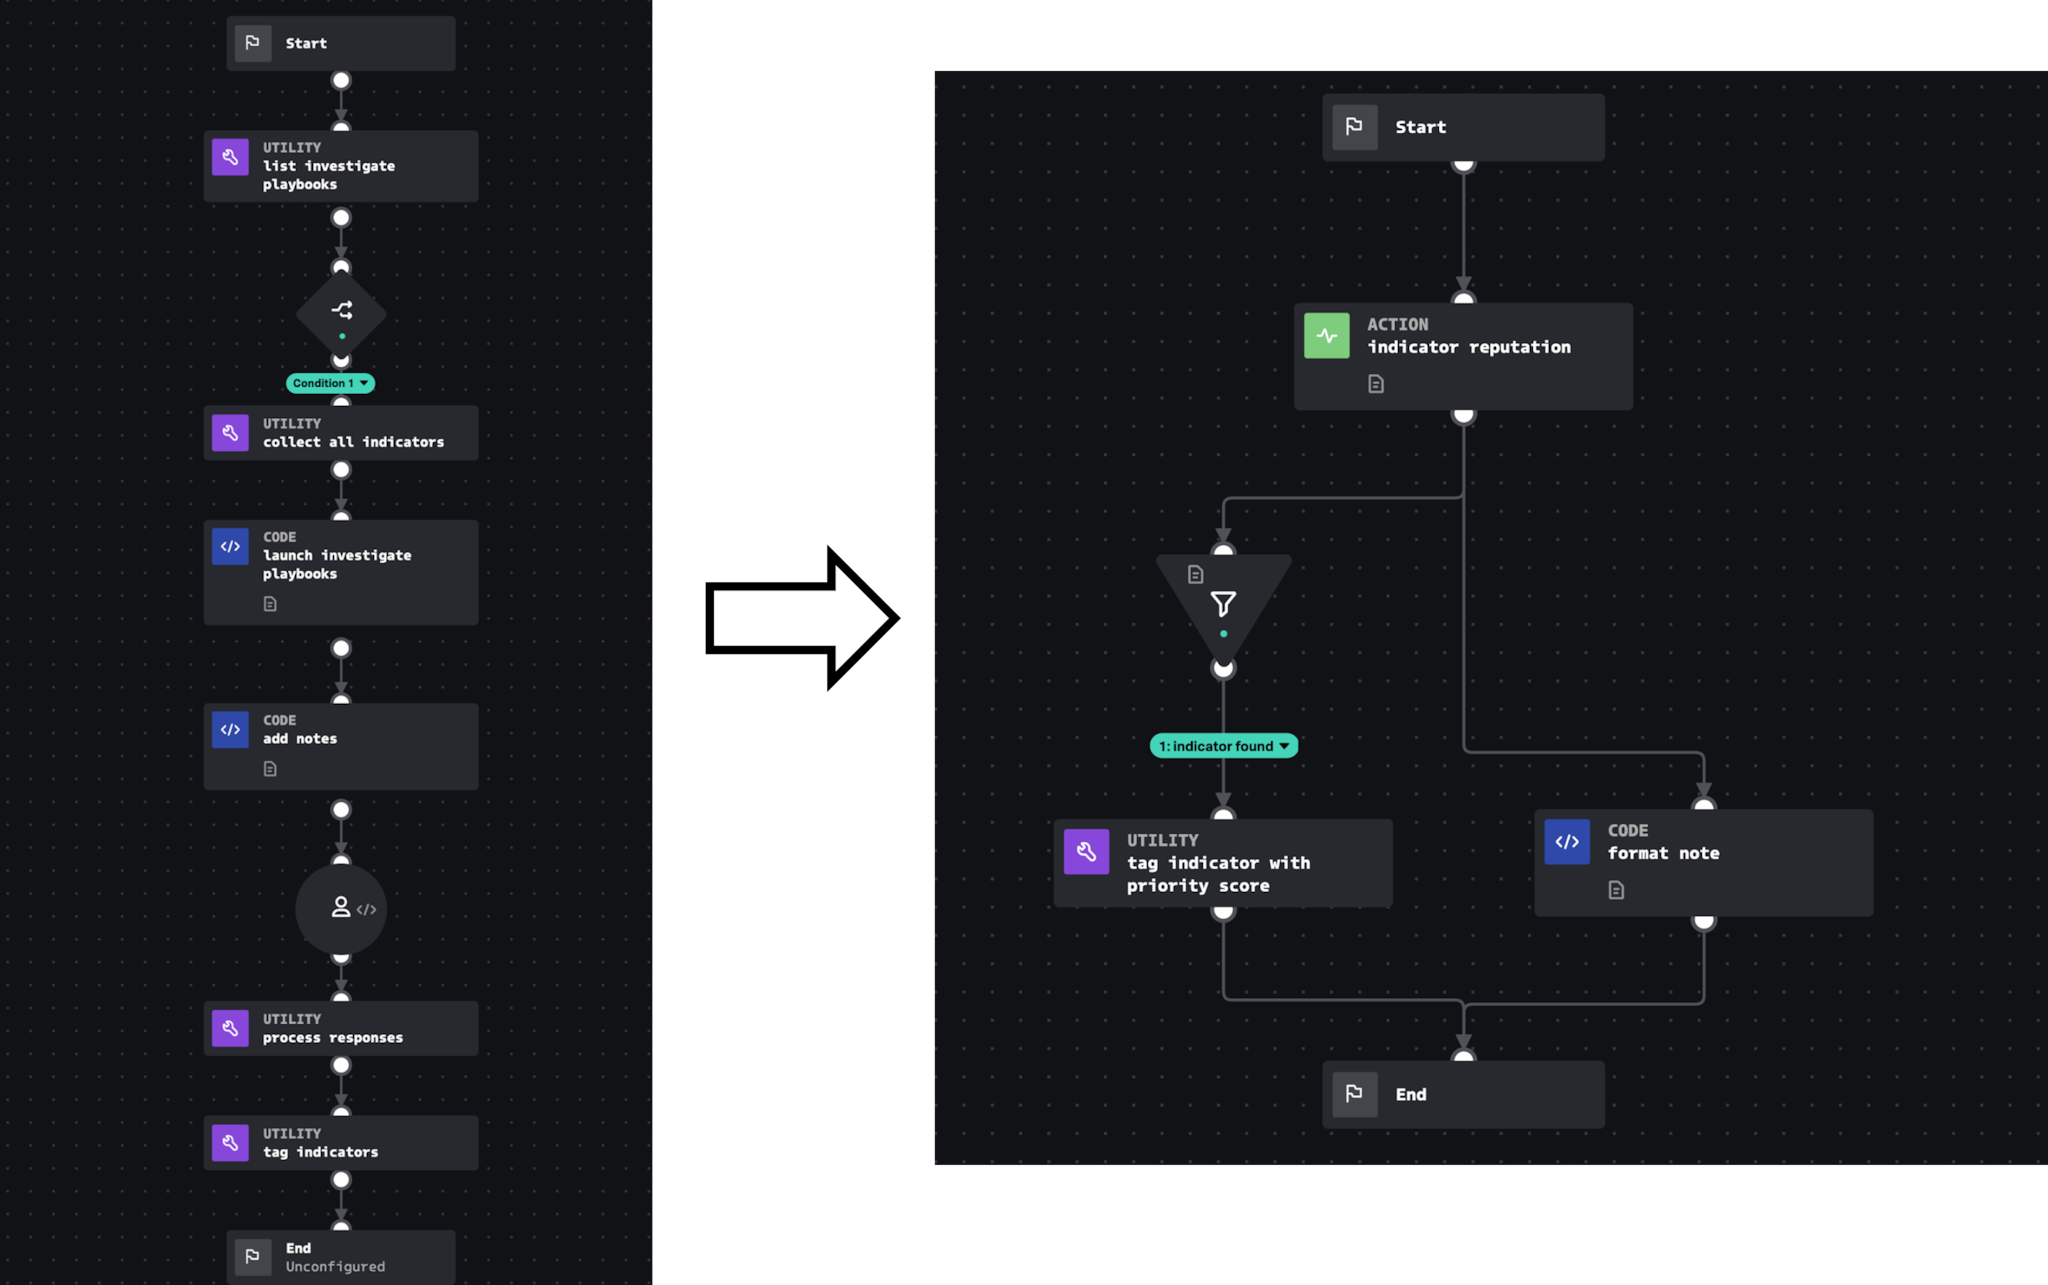
Task: Click the code icon on add notes
Action: (x=230, y=729)
